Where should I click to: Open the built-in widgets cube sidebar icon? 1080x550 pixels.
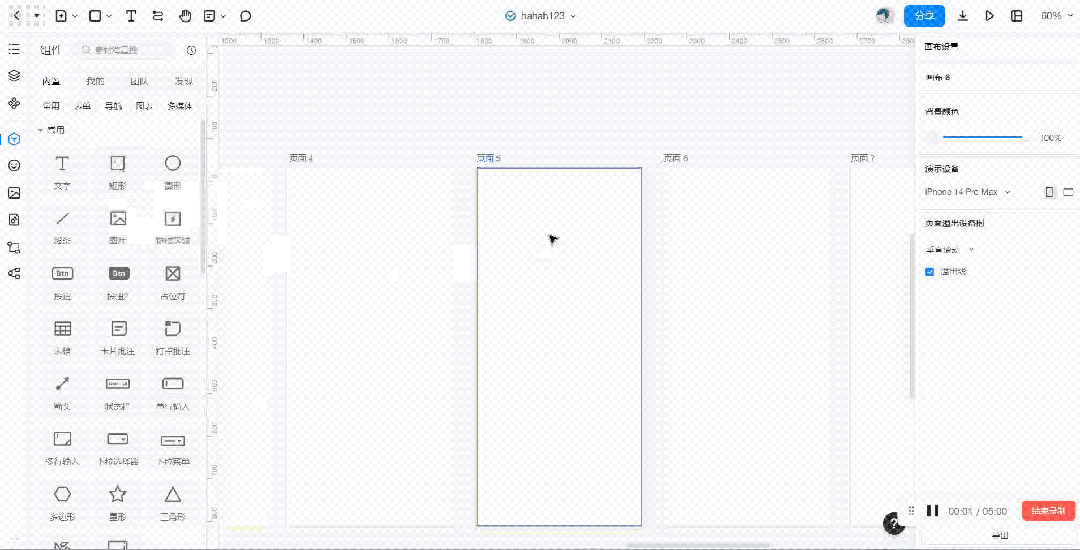coord(14,139)
